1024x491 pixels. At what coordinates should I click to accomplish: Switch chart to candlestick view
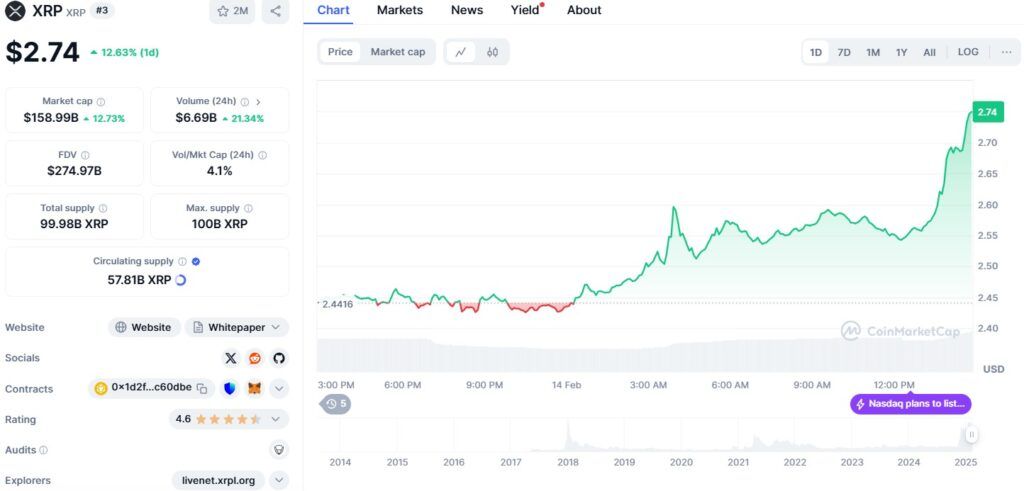click(x=492, y=52)
